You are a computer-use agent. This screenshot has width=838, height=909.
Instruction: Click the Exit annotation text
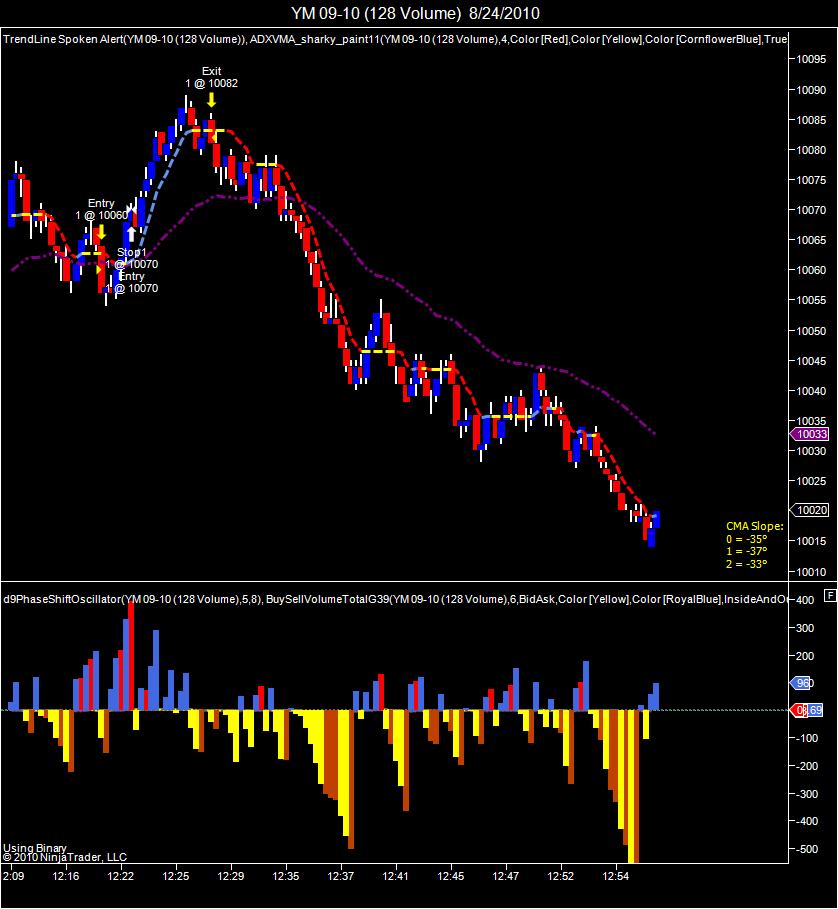pos(212,71)
